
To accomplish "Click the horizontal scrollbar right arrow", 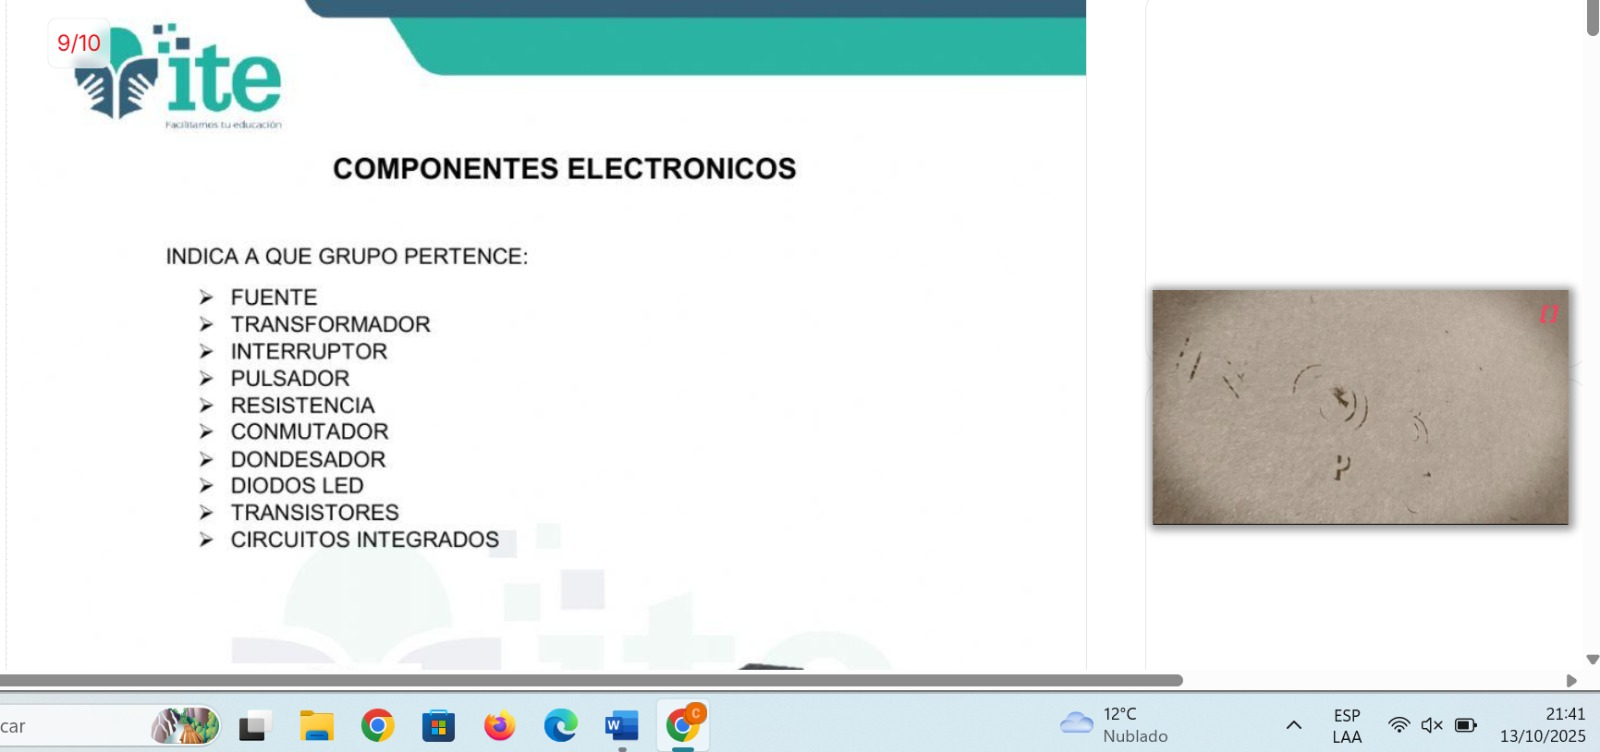I will pos(1571,681).
